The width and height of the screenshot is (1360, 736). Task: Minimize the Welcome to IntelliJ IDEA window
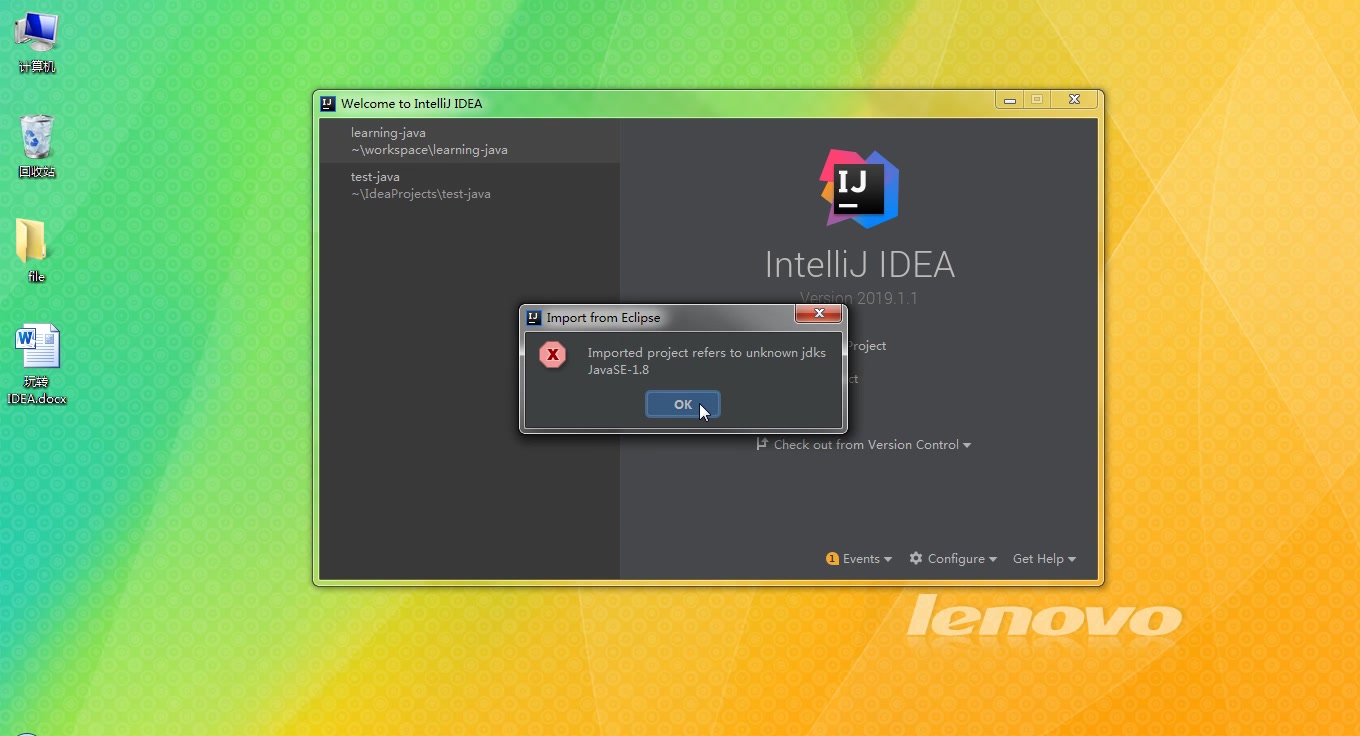click(x=1010, y=99)
